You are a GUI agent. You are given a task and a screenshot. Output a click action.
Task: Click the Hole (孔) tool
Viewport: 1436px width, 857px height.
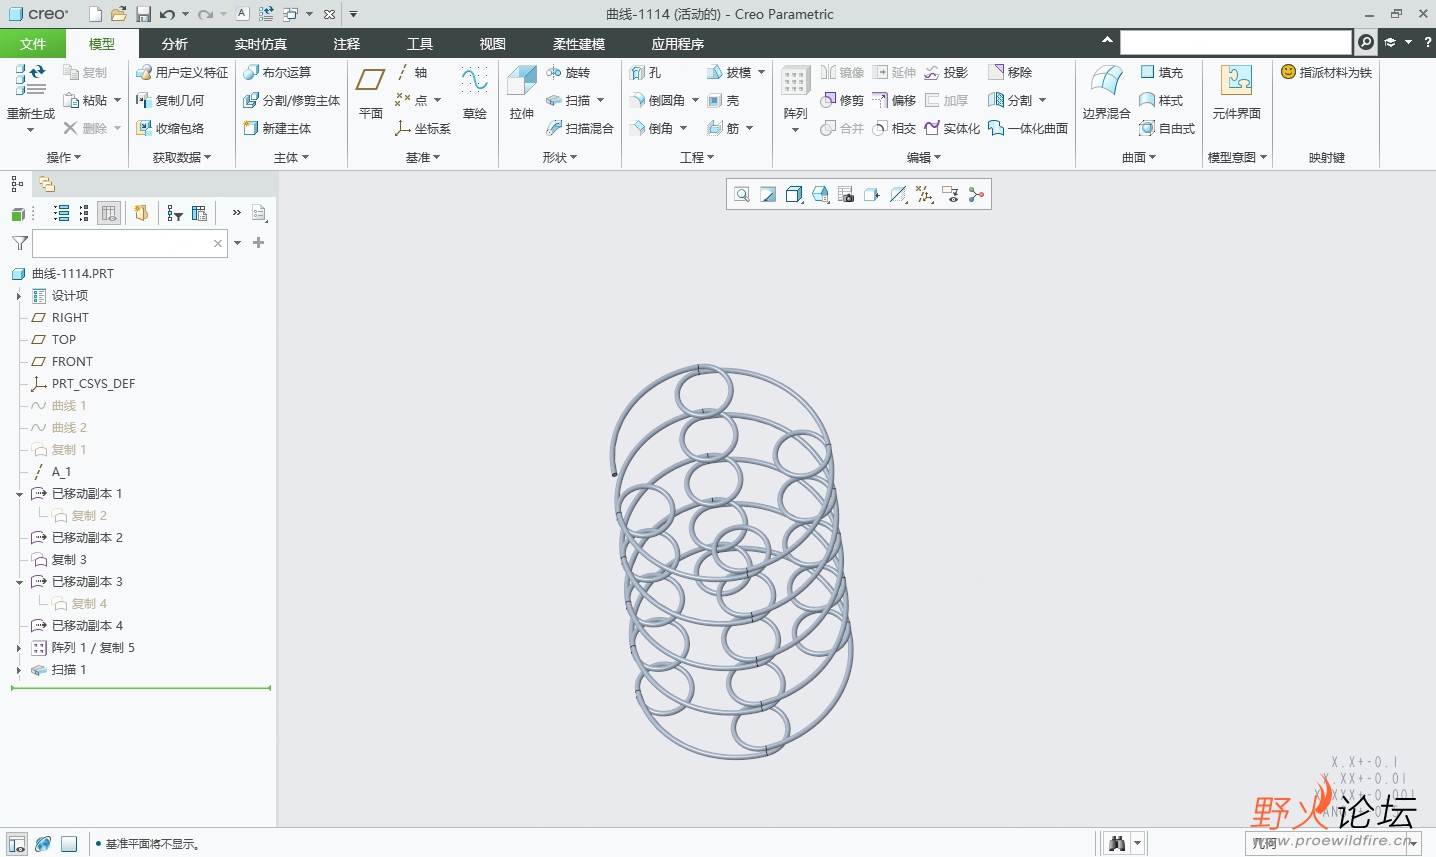(x=646, y=72)
